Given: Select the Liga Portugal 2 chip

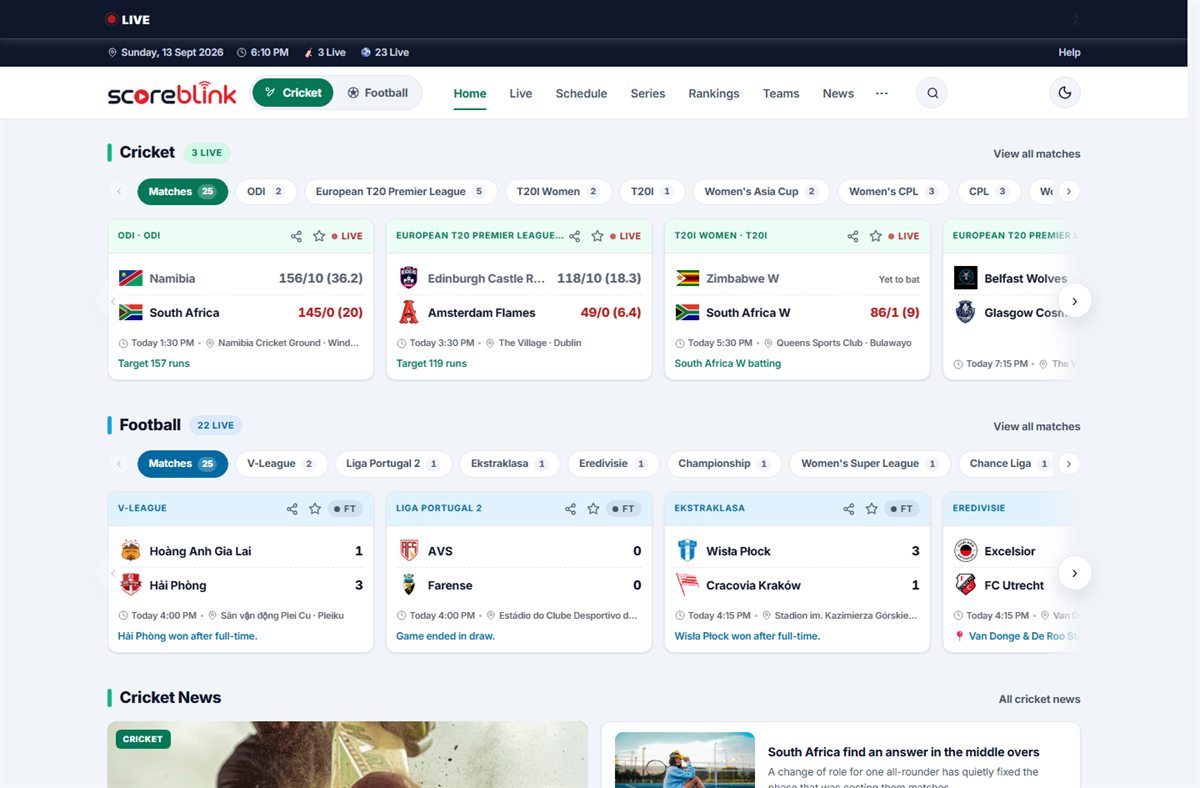Looking at the screenshot, I should pos(393,464).
